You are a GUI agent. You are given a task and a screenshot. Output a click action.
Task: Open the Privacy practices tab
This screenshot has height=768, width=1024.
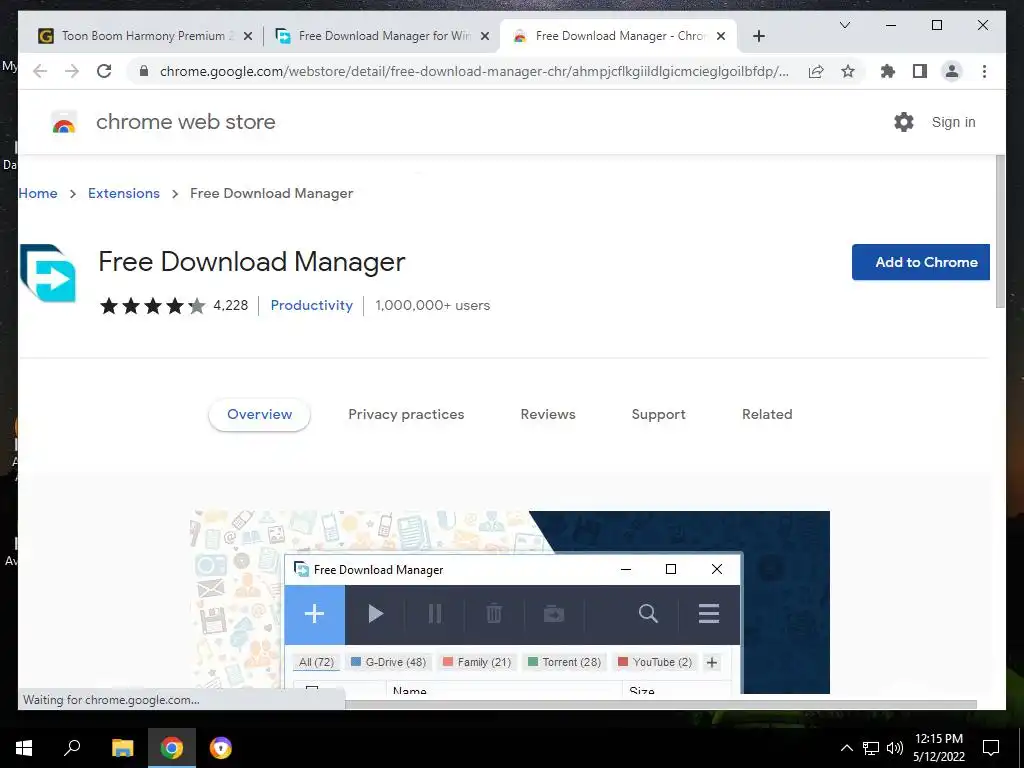coord(406,415)
